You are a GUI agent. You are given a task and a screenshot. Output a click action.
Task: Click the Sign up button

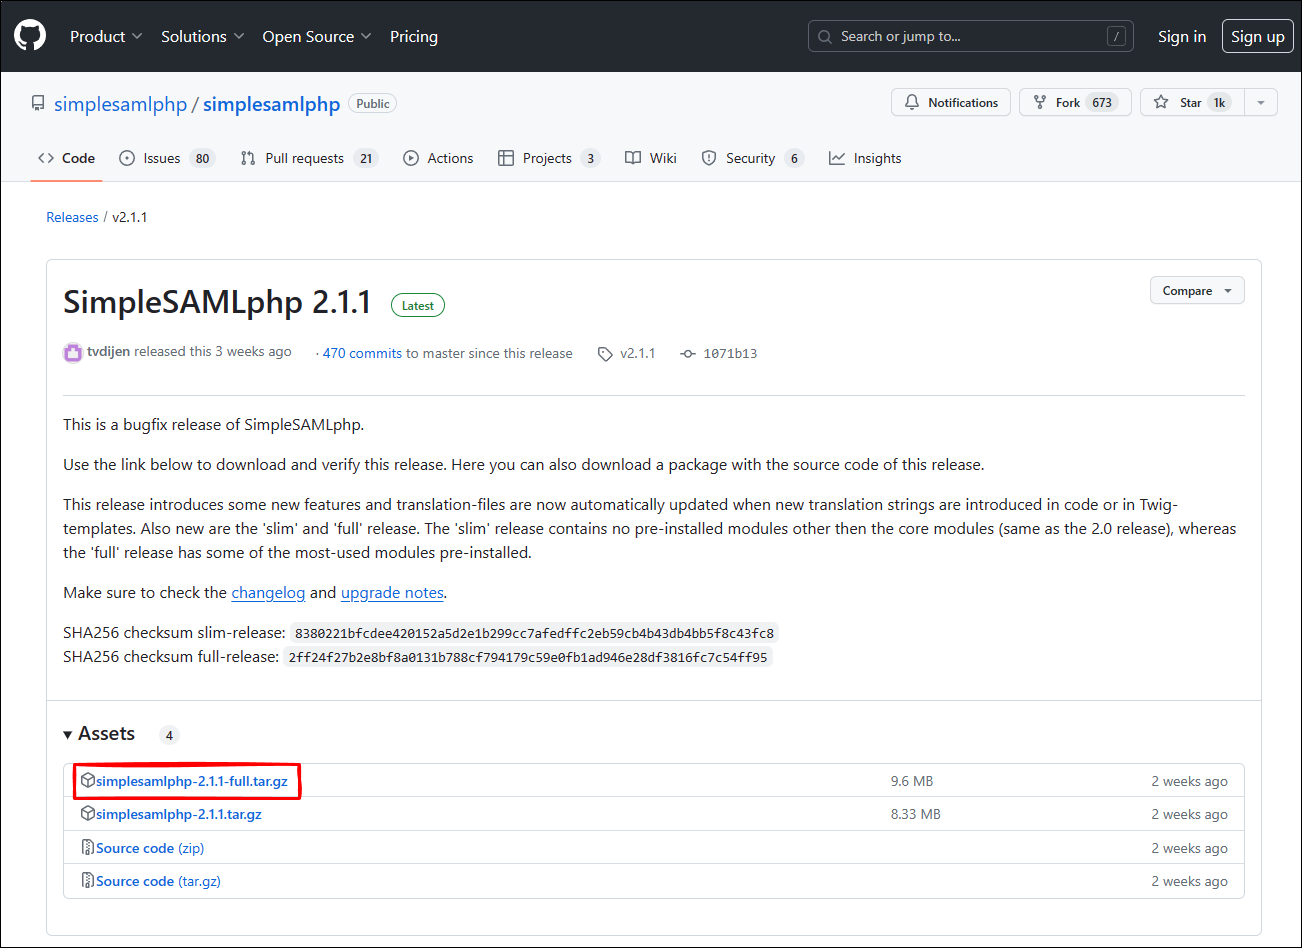pyautogui.click(x=1257, y=36)
